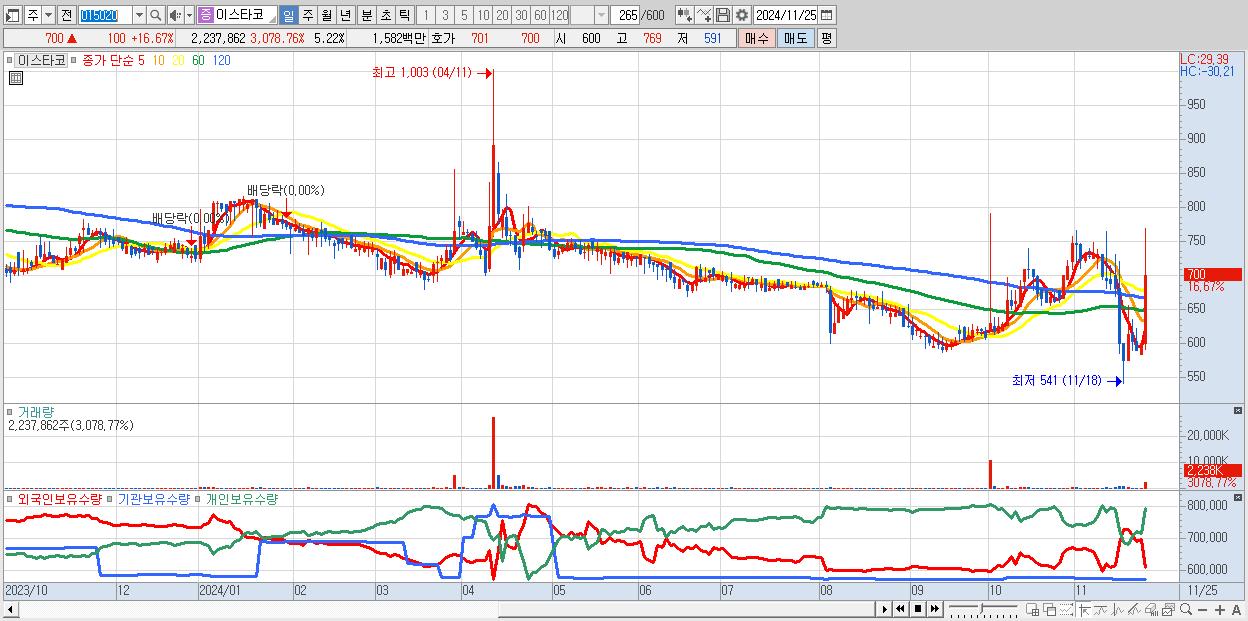The height and width of the screenshot is (621, 1248).
Task: Select the 5 interval preset
Action: pyautogui.click(x=464, y=15)
